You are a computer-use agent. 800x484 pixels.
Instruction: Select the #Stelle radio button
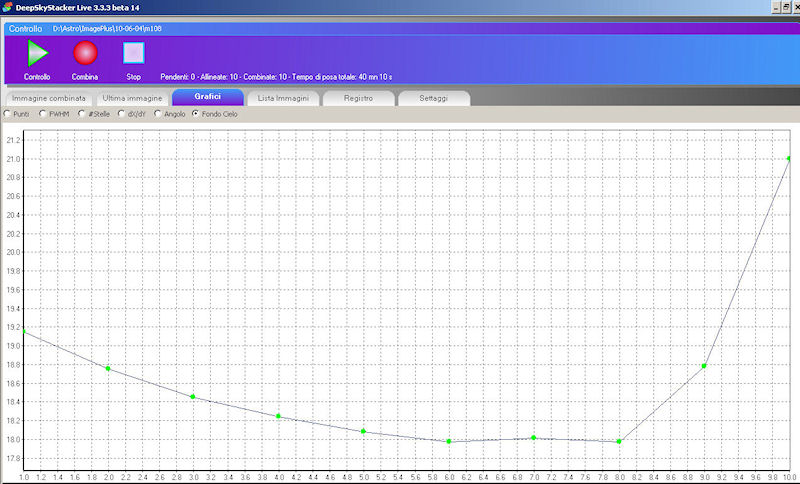(x=82, y=114)
